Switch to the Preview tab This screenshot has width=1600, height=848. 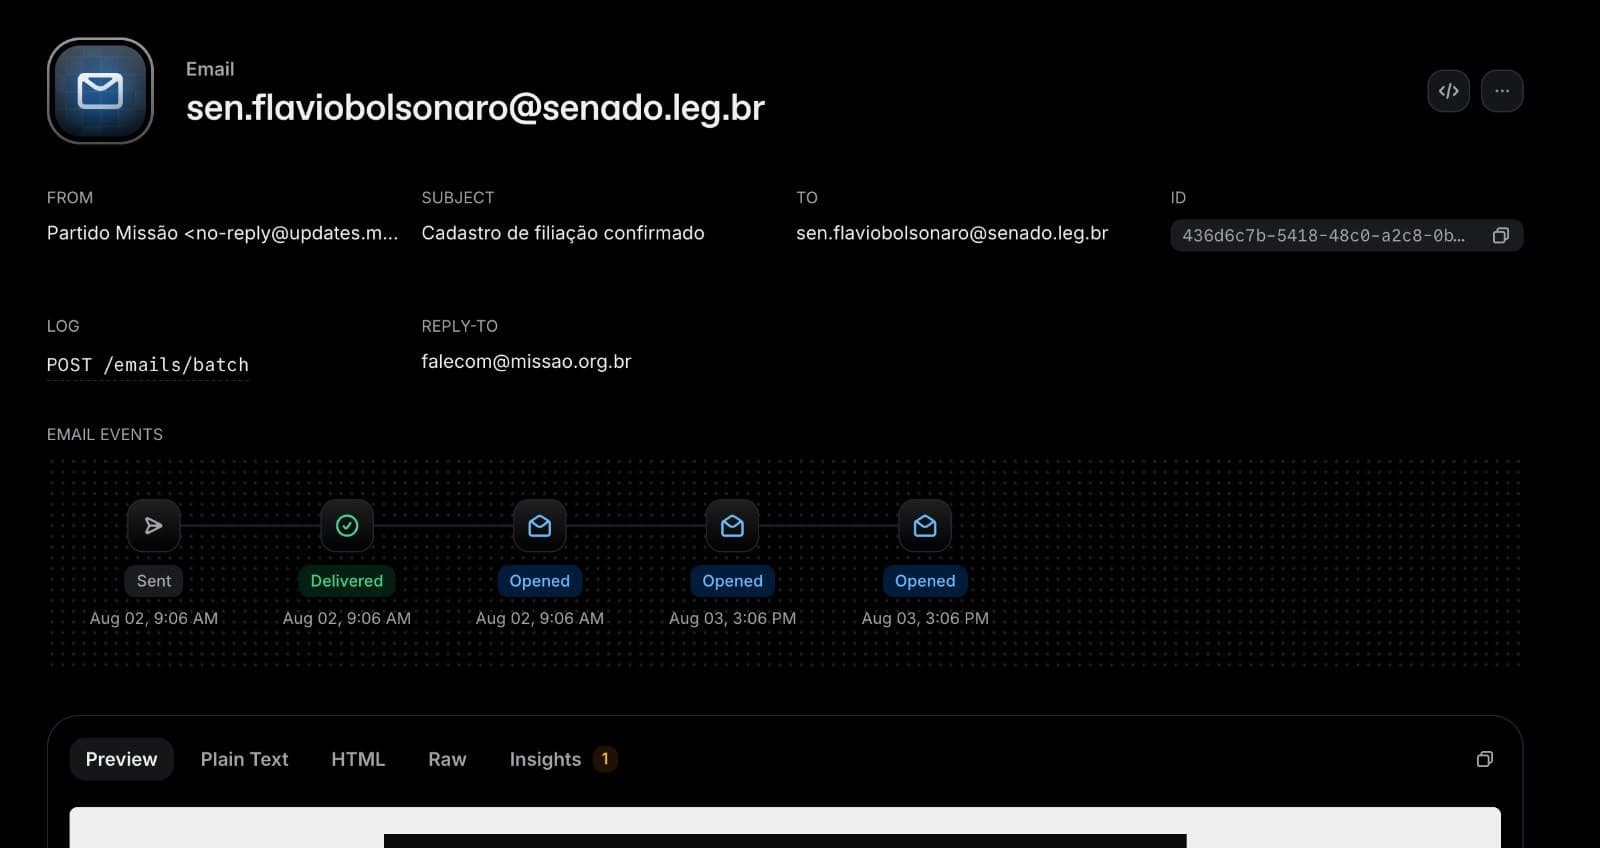point(121,760)
